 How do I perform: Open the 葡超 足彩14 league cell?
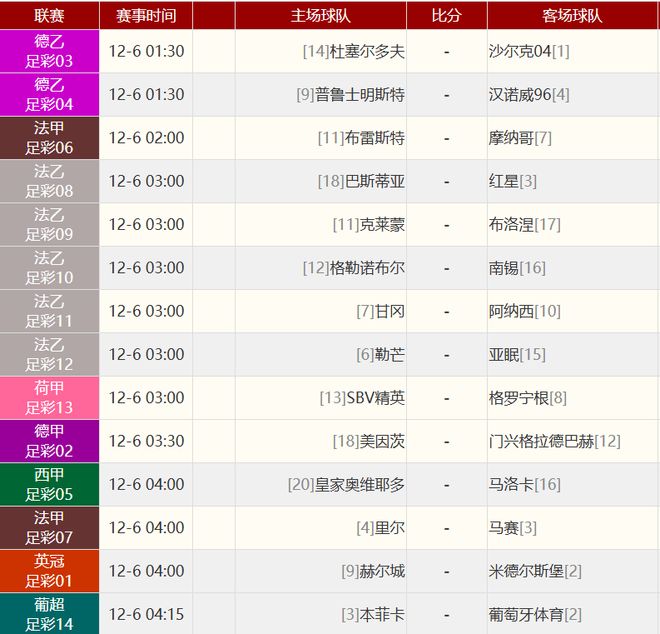click(49, 613)
